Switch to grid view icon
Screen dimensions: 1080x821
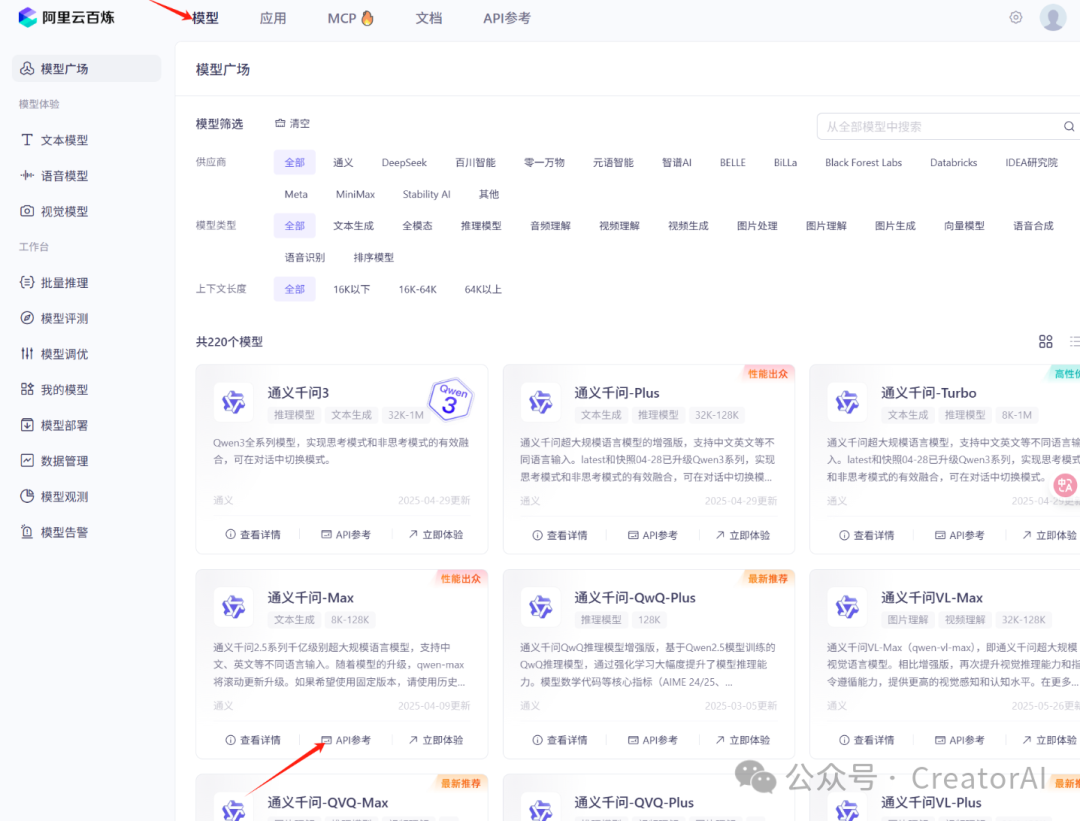point(1045,341)
